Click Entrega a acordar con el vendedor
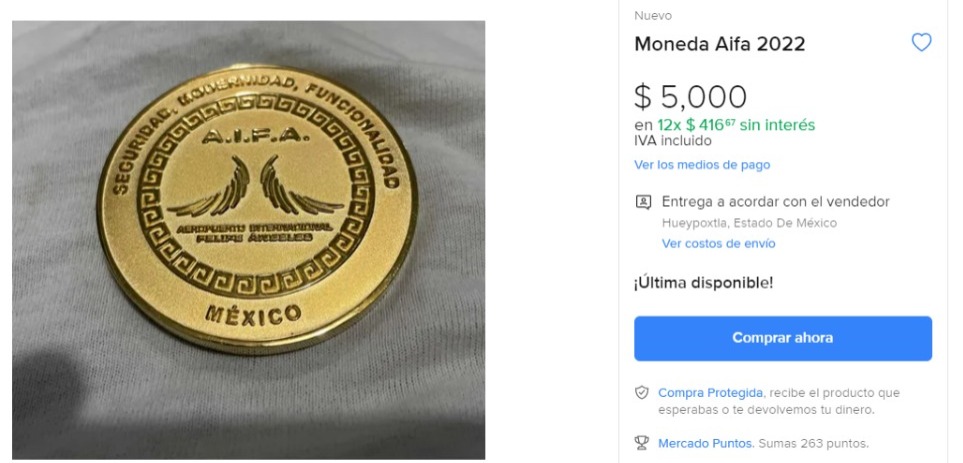The image size is (963, 463). (776, 201)
